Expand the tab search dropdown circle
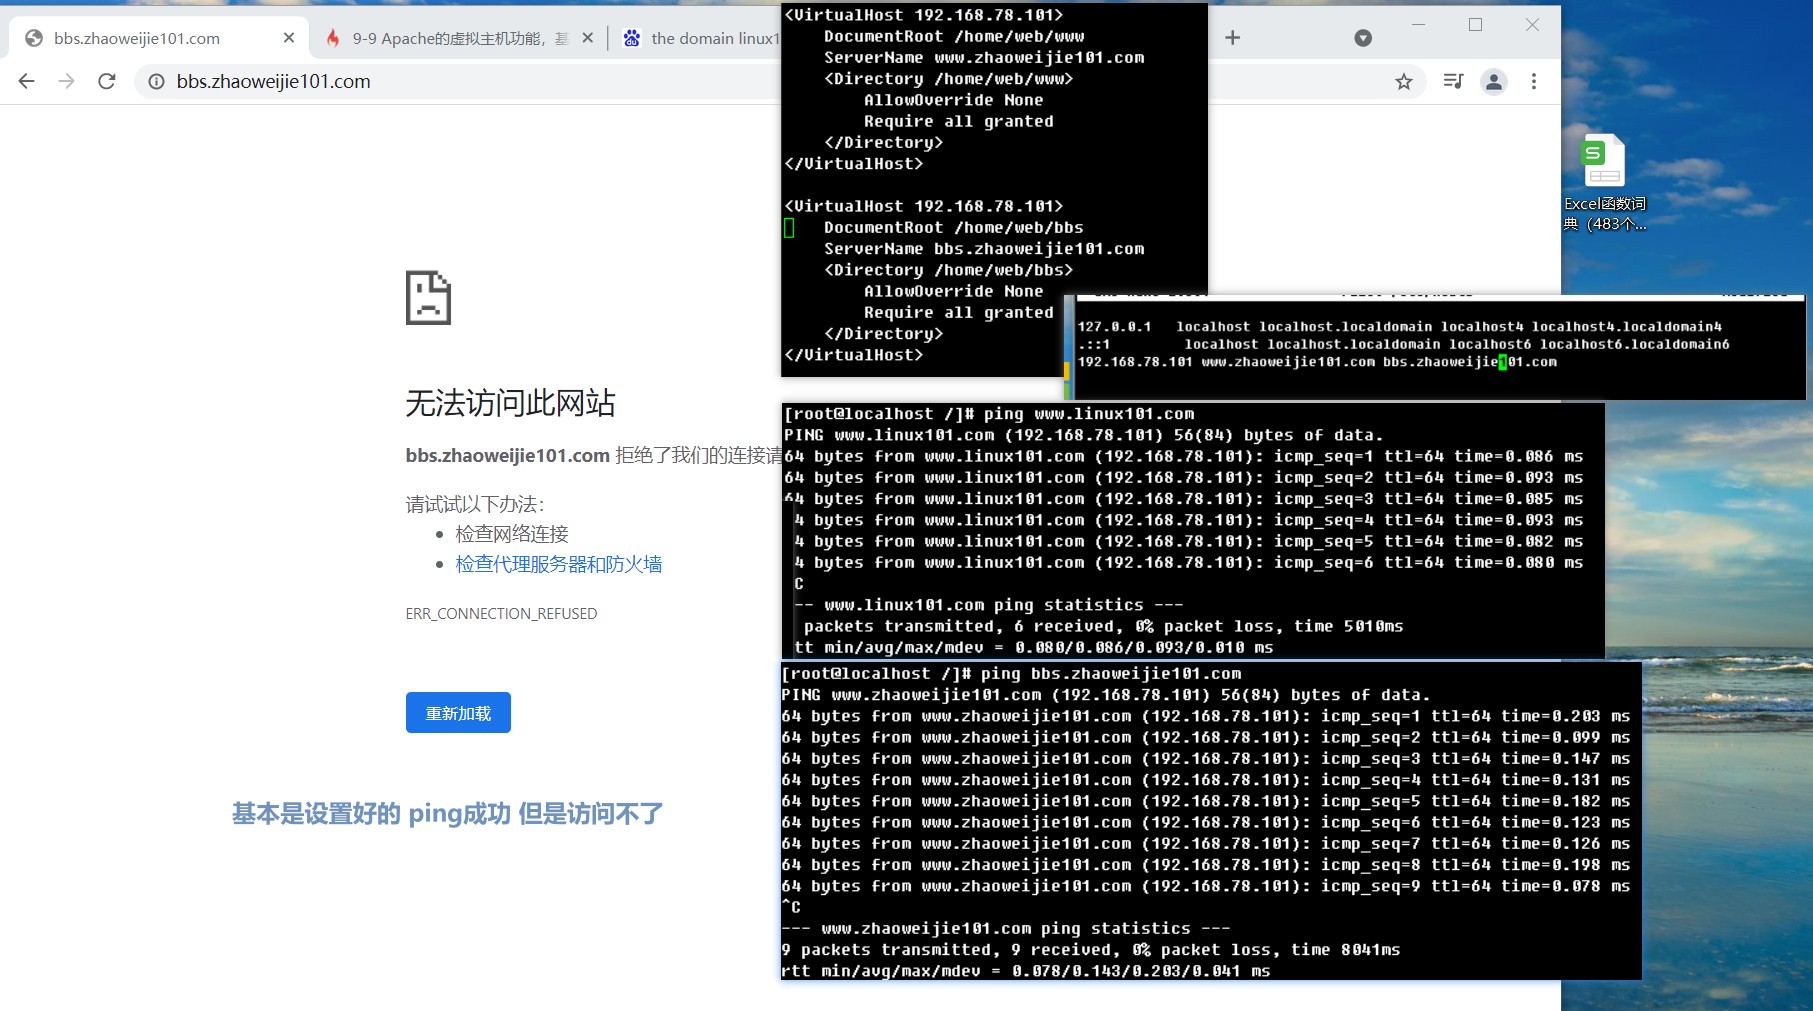This screenshot has height=1011, width=1813. [1363, 38]
